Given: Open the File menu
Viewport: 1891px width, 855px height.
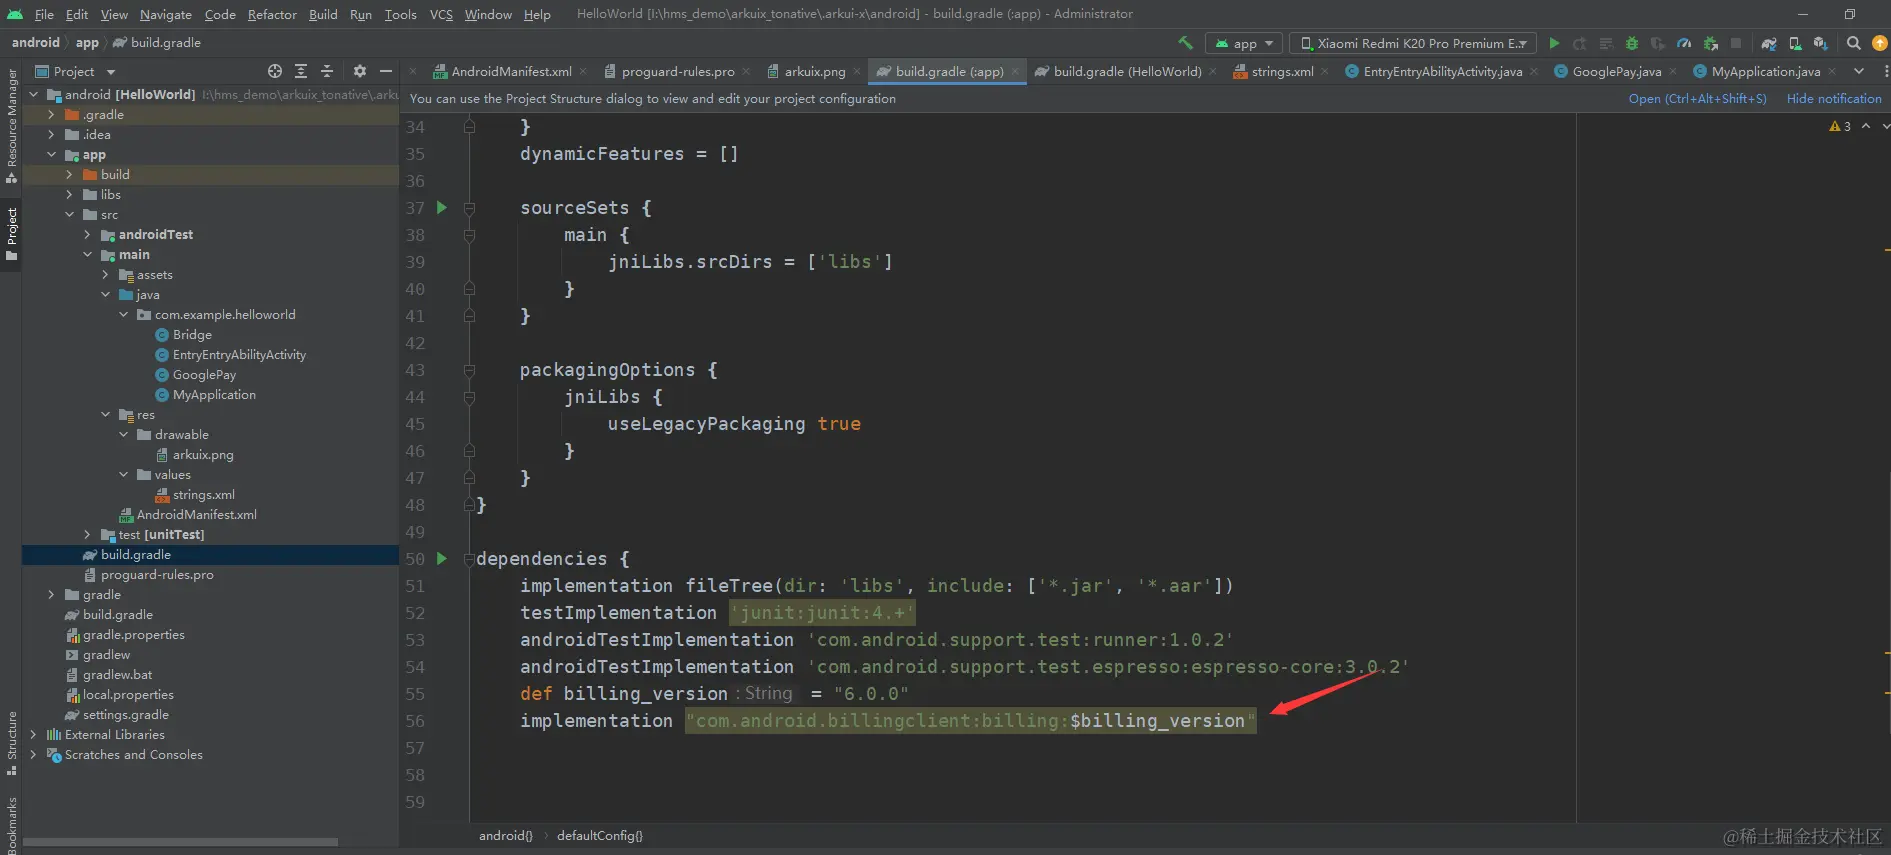Looking at the screenshot, I should (x=44, y=14).
